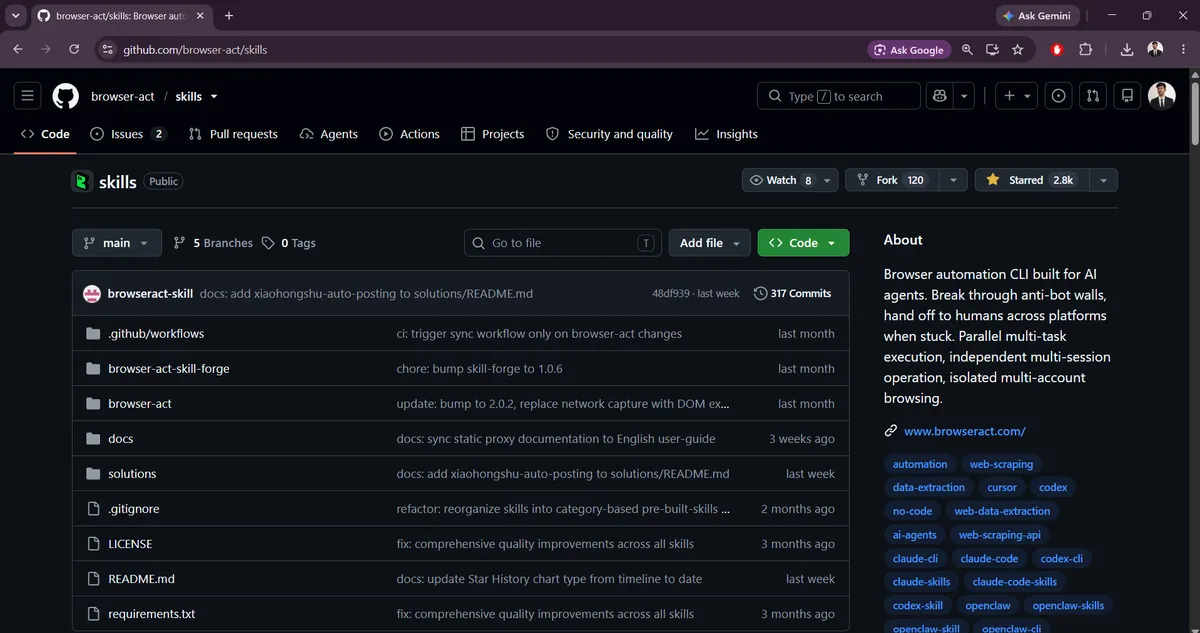Image resolution: width=1200 pixels, height=633 pixels.
Task: Click the zoom magnifier icon in address bar
Action: point(967,49)
